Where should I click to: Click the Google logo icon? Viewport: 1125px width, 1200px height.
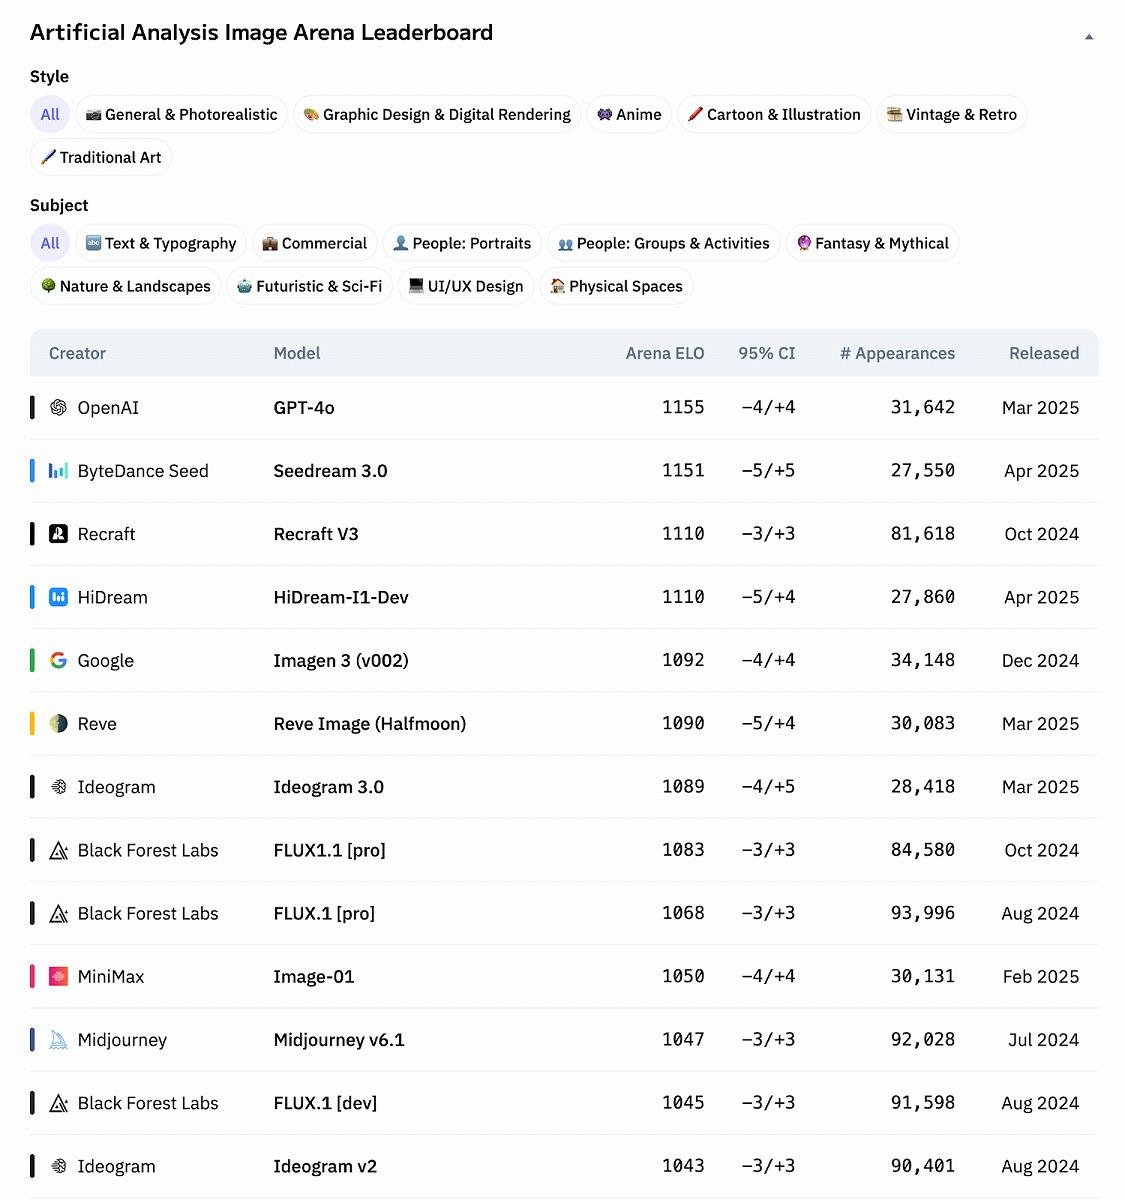click(59, 660)
